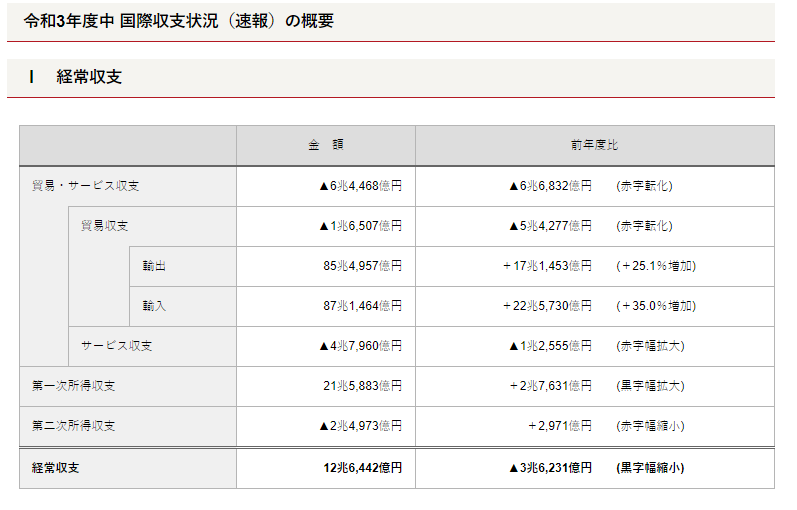Click the +2,971億円 year-over-year value
Image resolution: width=797 pixels, height=510 pixels.
point(559,426)
